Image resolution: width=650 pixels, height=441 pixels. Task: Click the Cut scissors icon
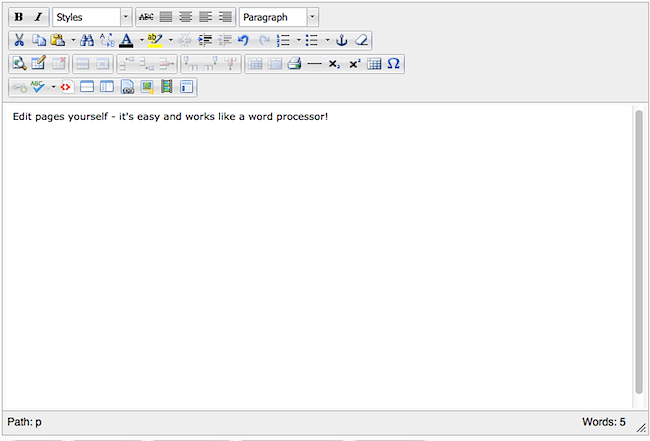coord(19,41)
